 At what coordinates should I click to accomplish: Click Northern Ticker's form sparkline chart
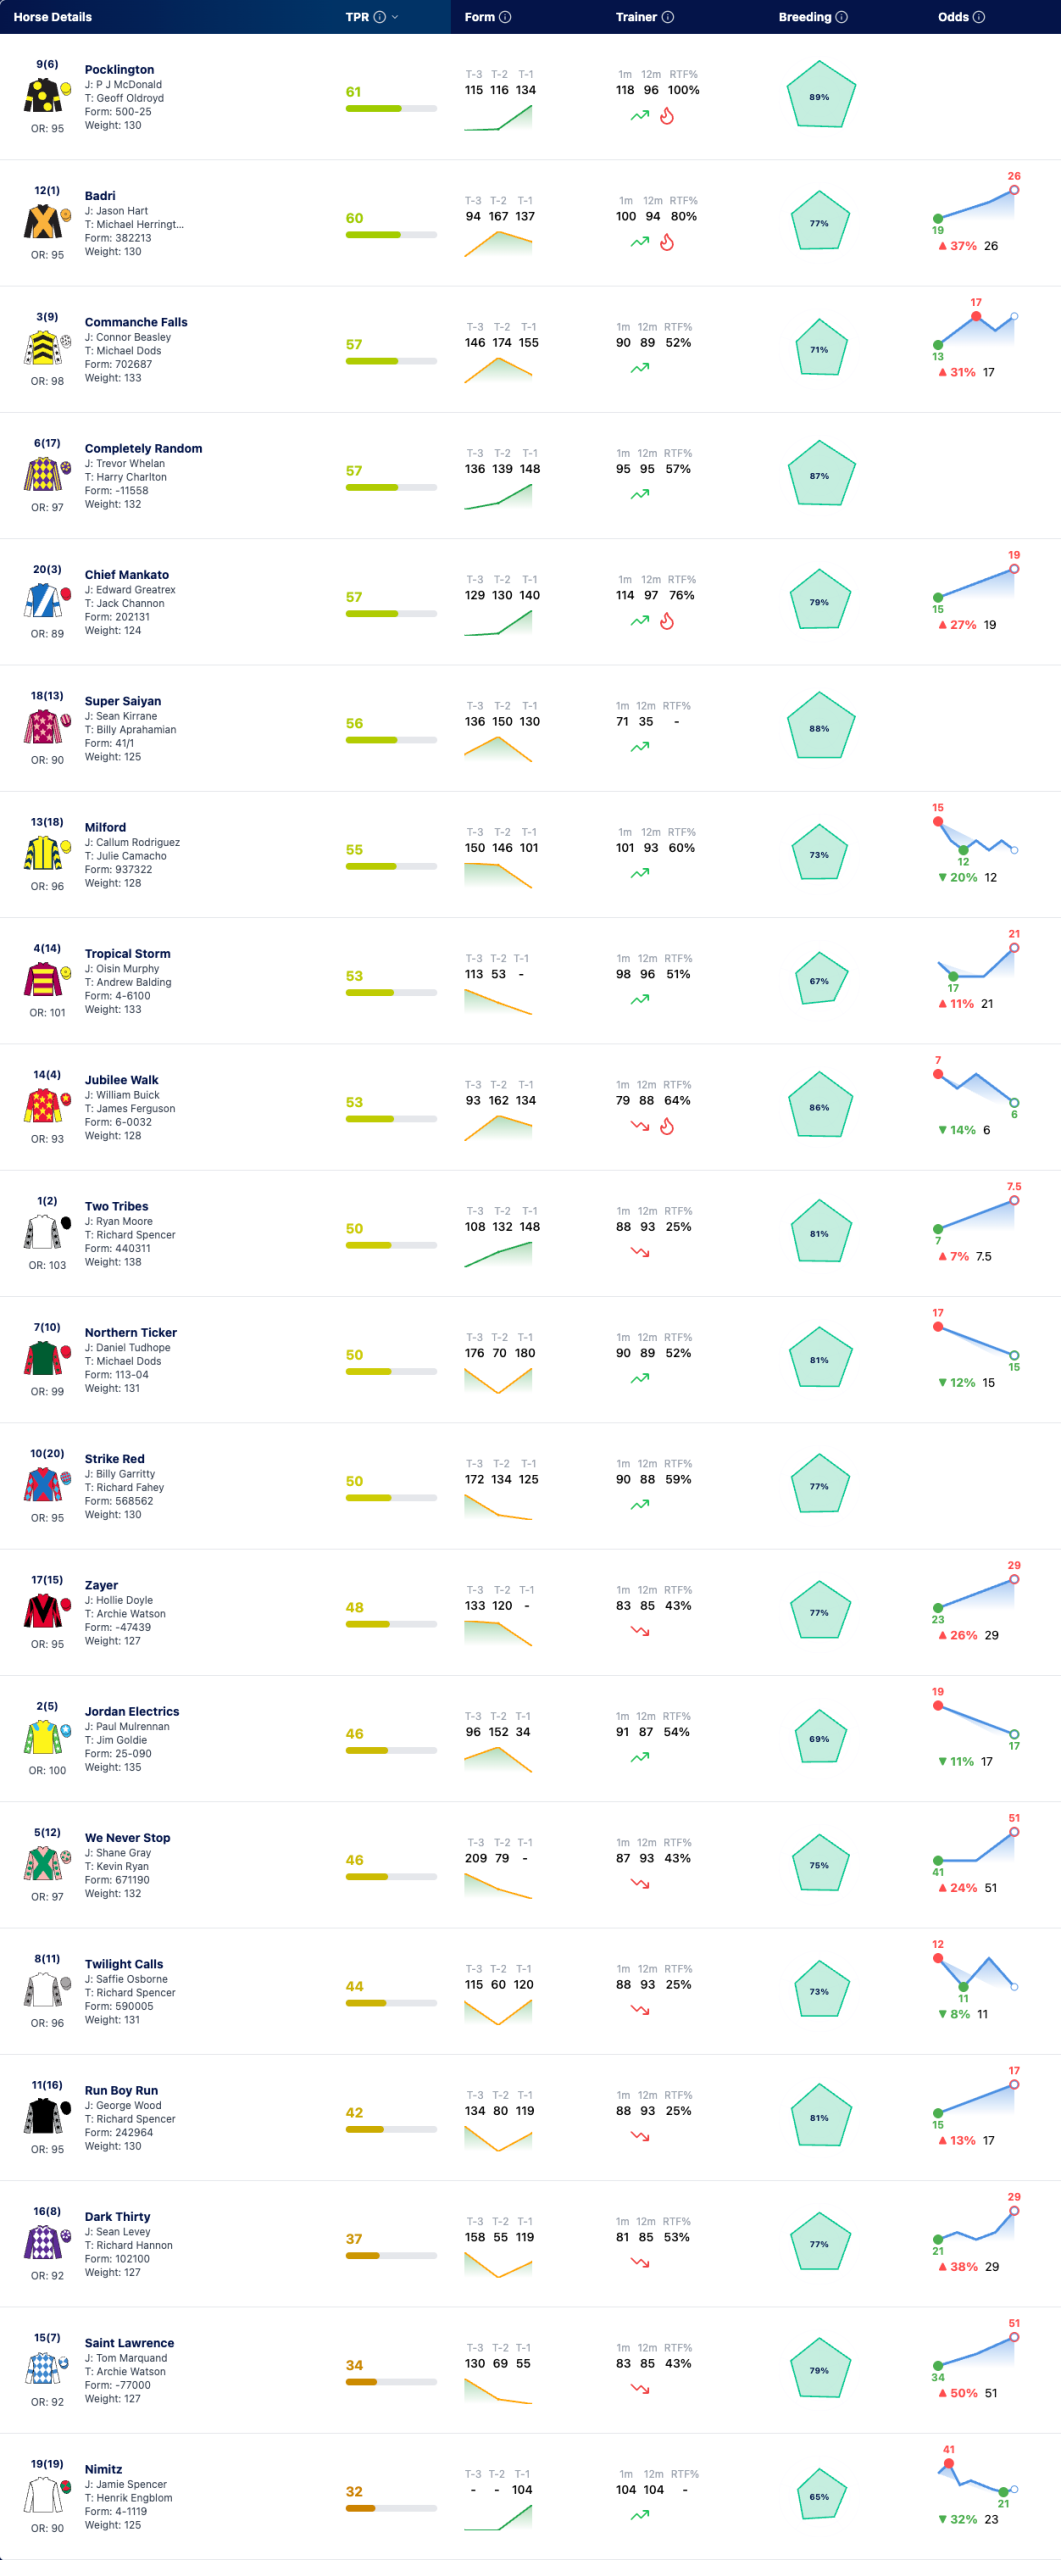pyautogui.click(x=498, y=1380)
